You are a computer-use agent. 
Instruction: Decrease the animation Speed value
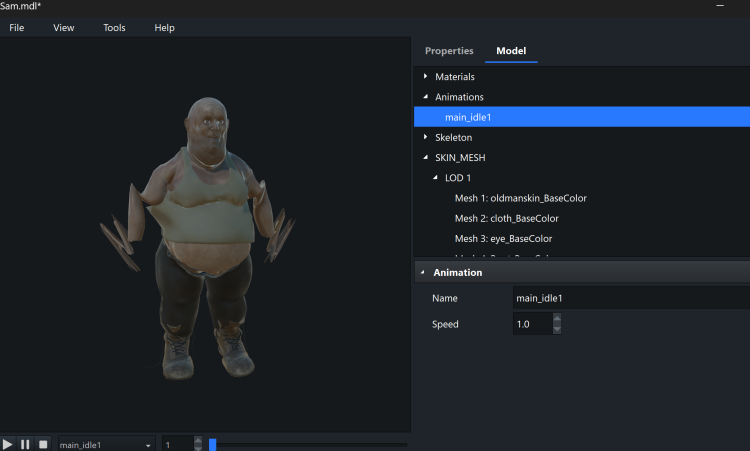[x=557, y=329]
